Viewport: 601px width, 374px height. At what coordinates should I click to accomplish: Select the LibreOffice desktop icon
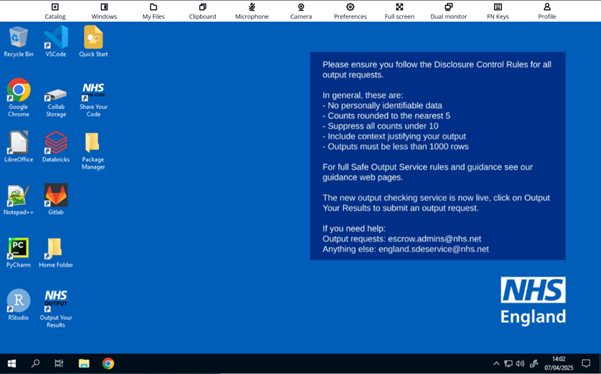click(18, 146)
